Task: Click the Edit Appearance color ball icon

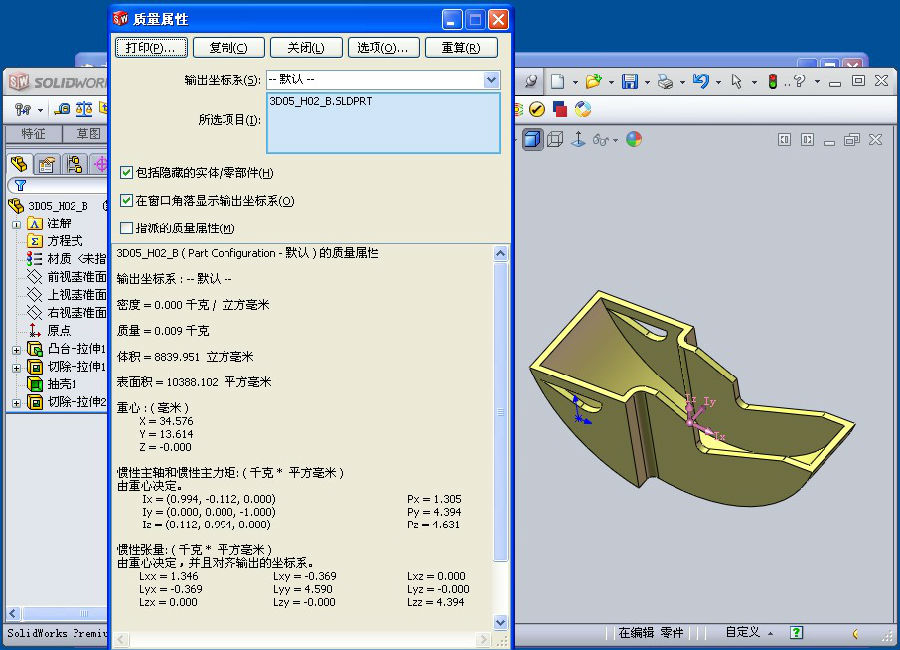Action: [x=634, y=139]
